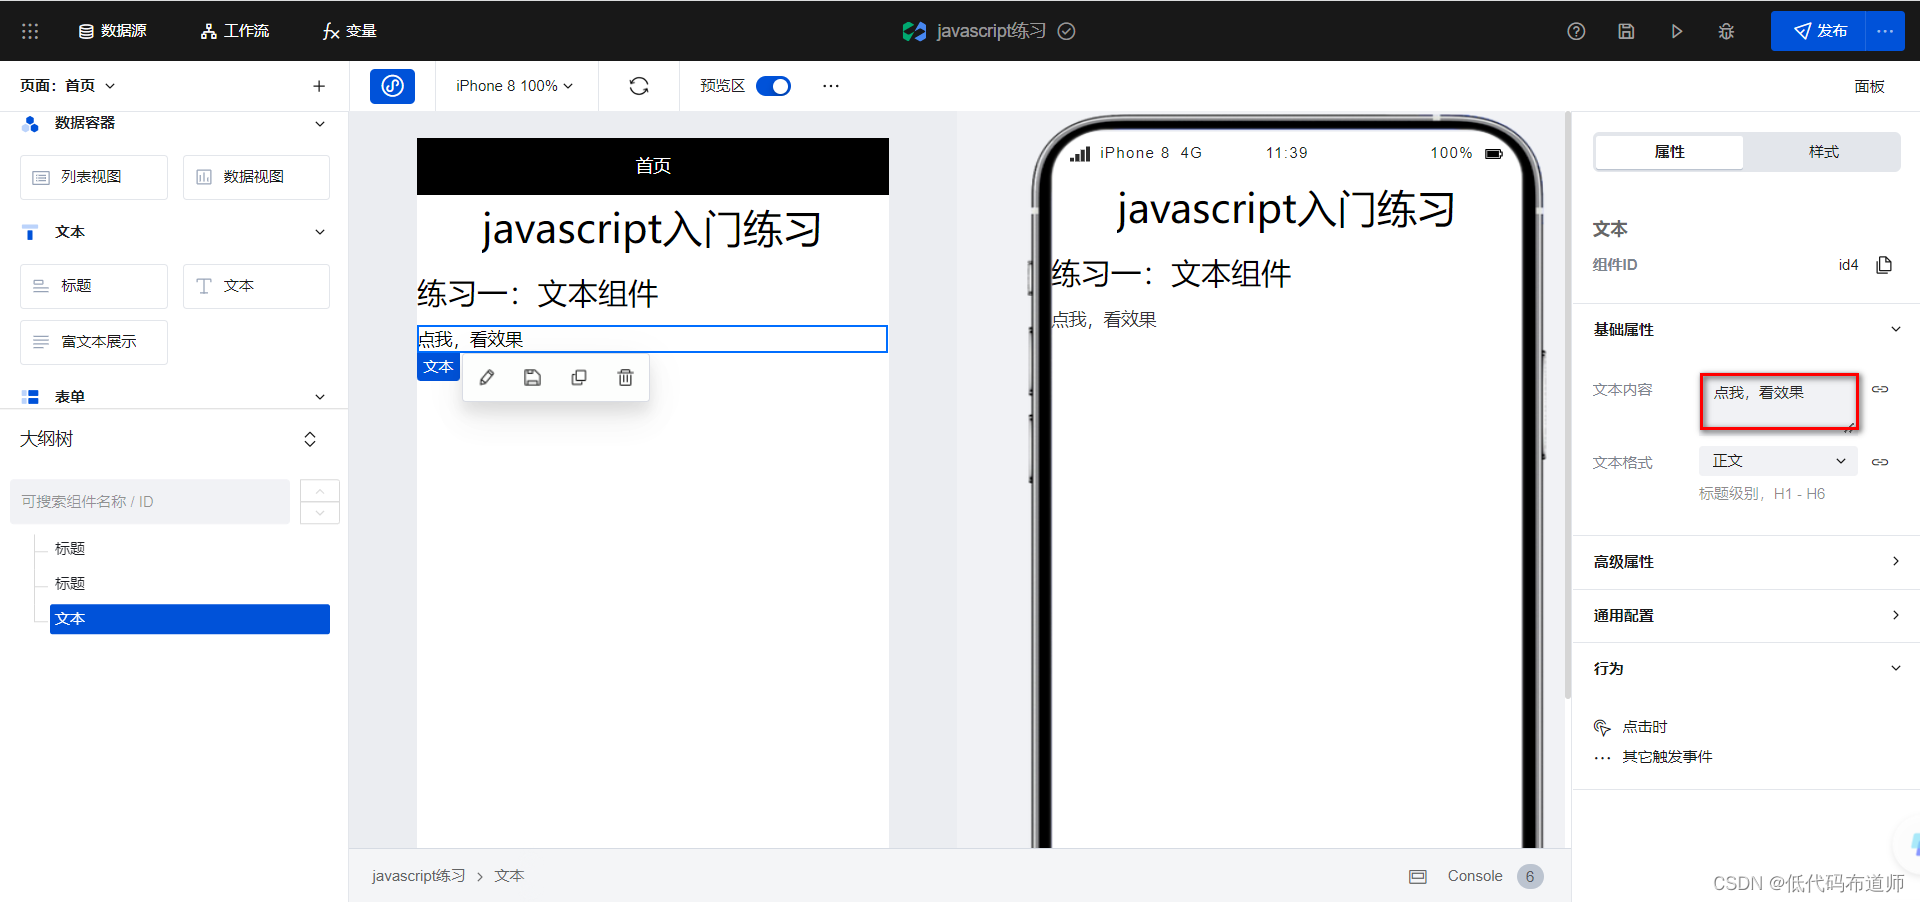Click 点我，看效果 in phone preview
This screenshot has height=902, width=1920.
point(1104,320)
